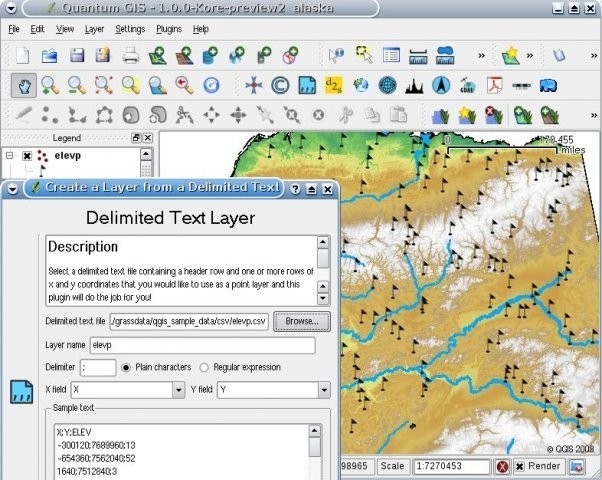Open the Plugins menu
Image resolution: width=602 pixels, height=480 pixels.
tap(169, 29)
